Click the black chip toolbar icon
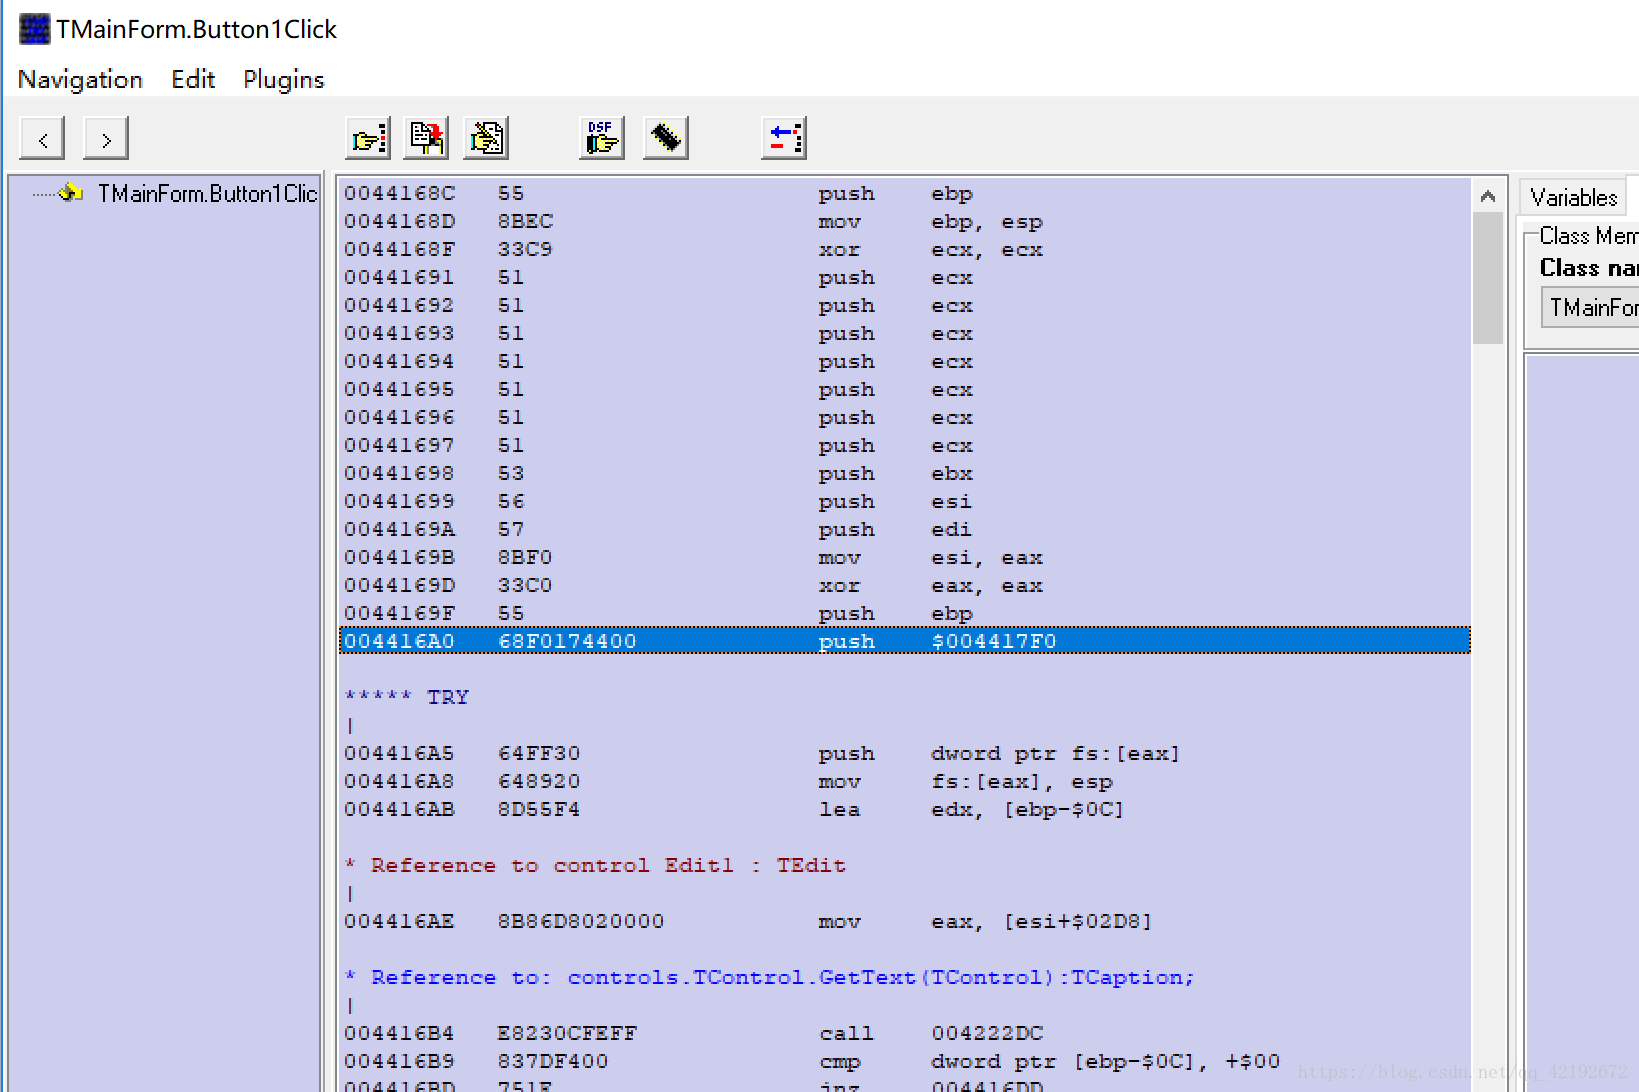The image size is (1639, 1092). 666,138
